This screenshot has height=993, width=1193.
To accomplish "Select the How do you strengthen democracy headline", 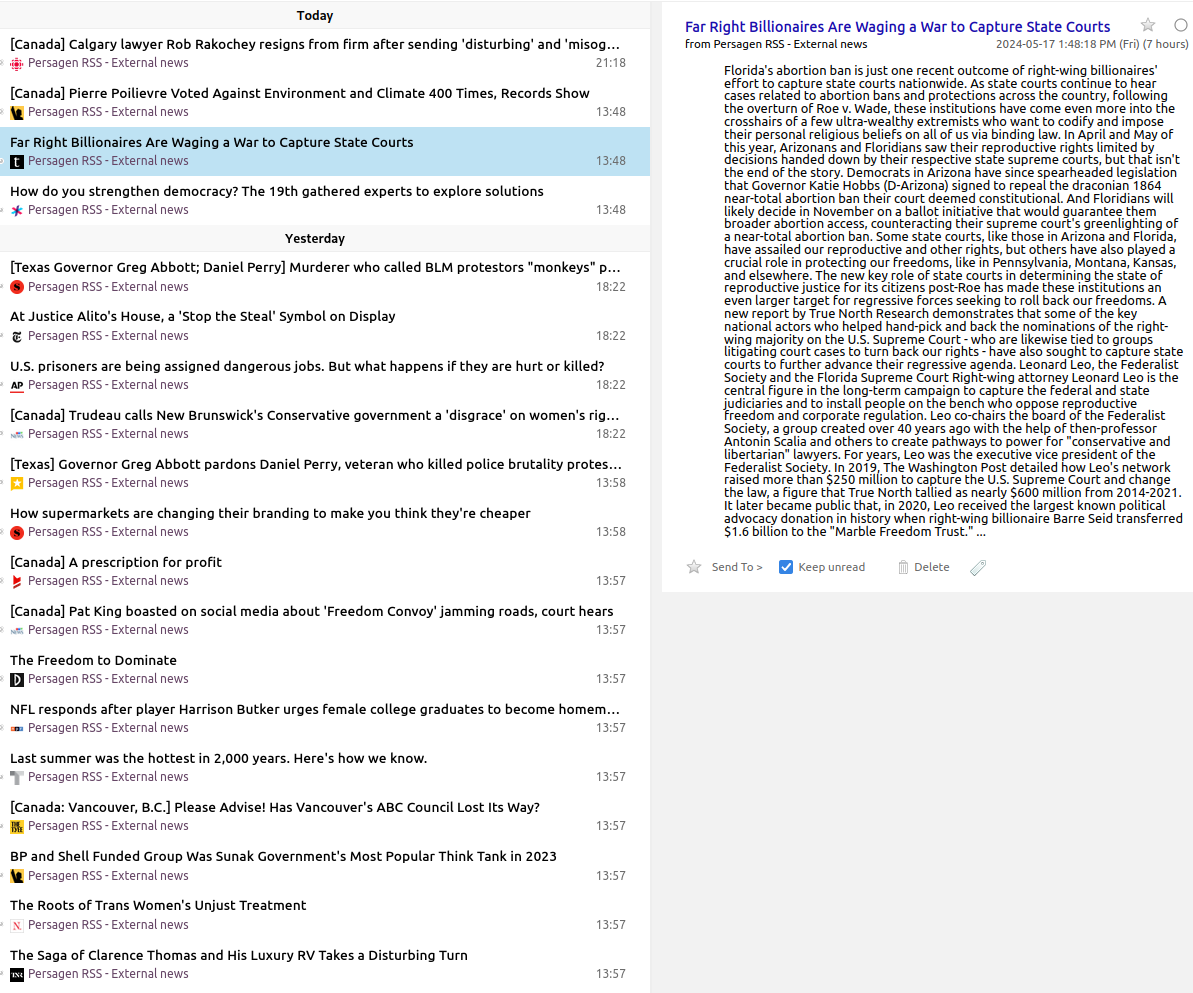I will tap(277, 192).
